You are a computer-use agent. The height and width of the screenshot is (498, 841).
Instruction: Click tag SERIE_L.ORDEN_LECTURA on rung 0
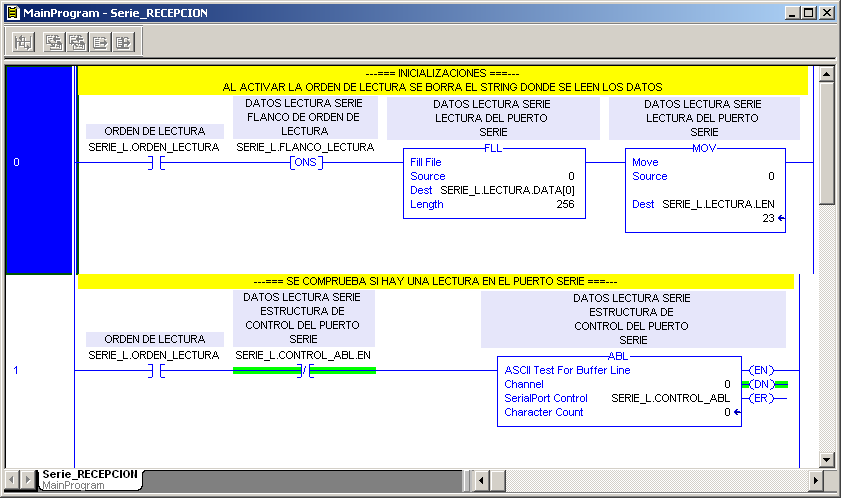pos(154,147)
